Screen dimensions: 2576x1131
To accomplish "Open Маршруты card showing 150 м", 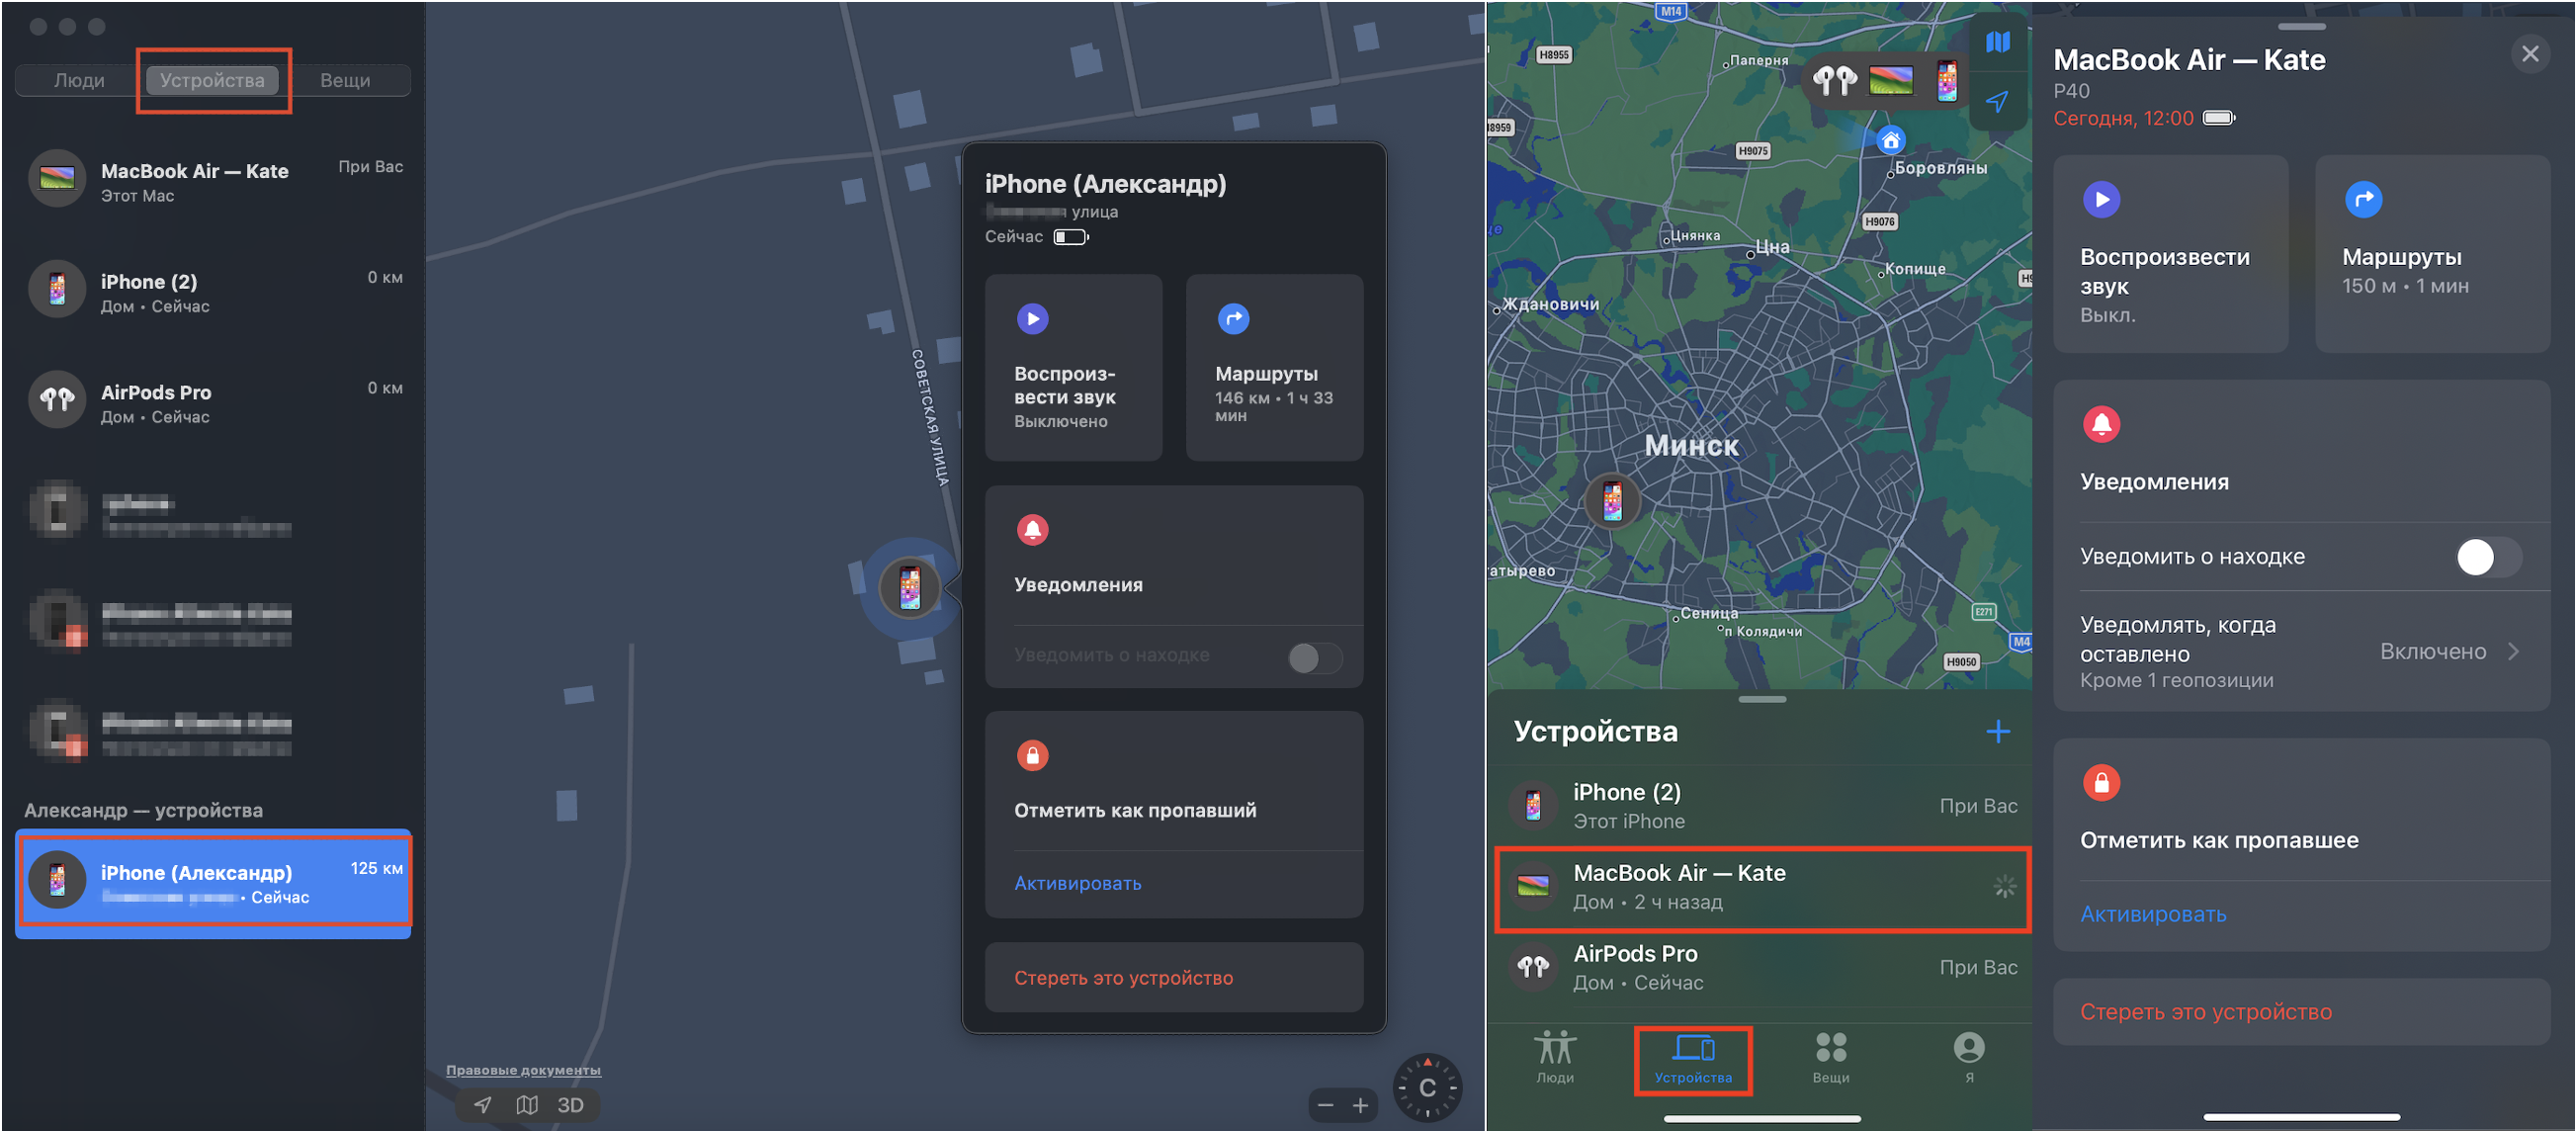I will (2432, 254).
